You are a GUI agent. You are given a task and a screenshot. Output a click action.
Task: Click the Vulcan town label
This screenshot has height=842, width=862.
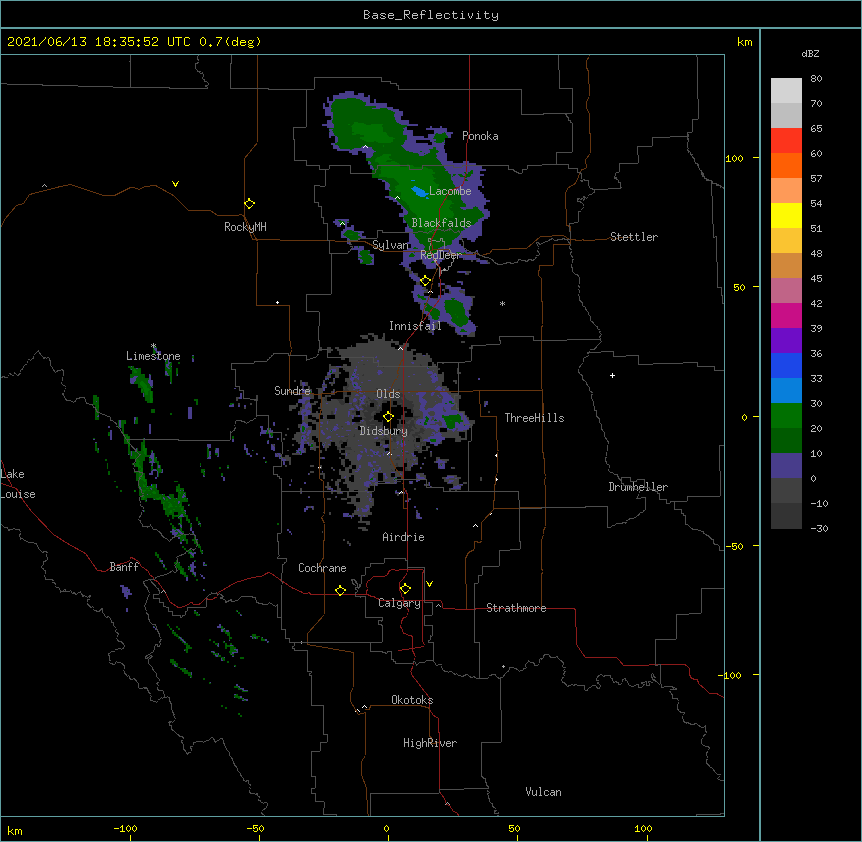point(543,792)
